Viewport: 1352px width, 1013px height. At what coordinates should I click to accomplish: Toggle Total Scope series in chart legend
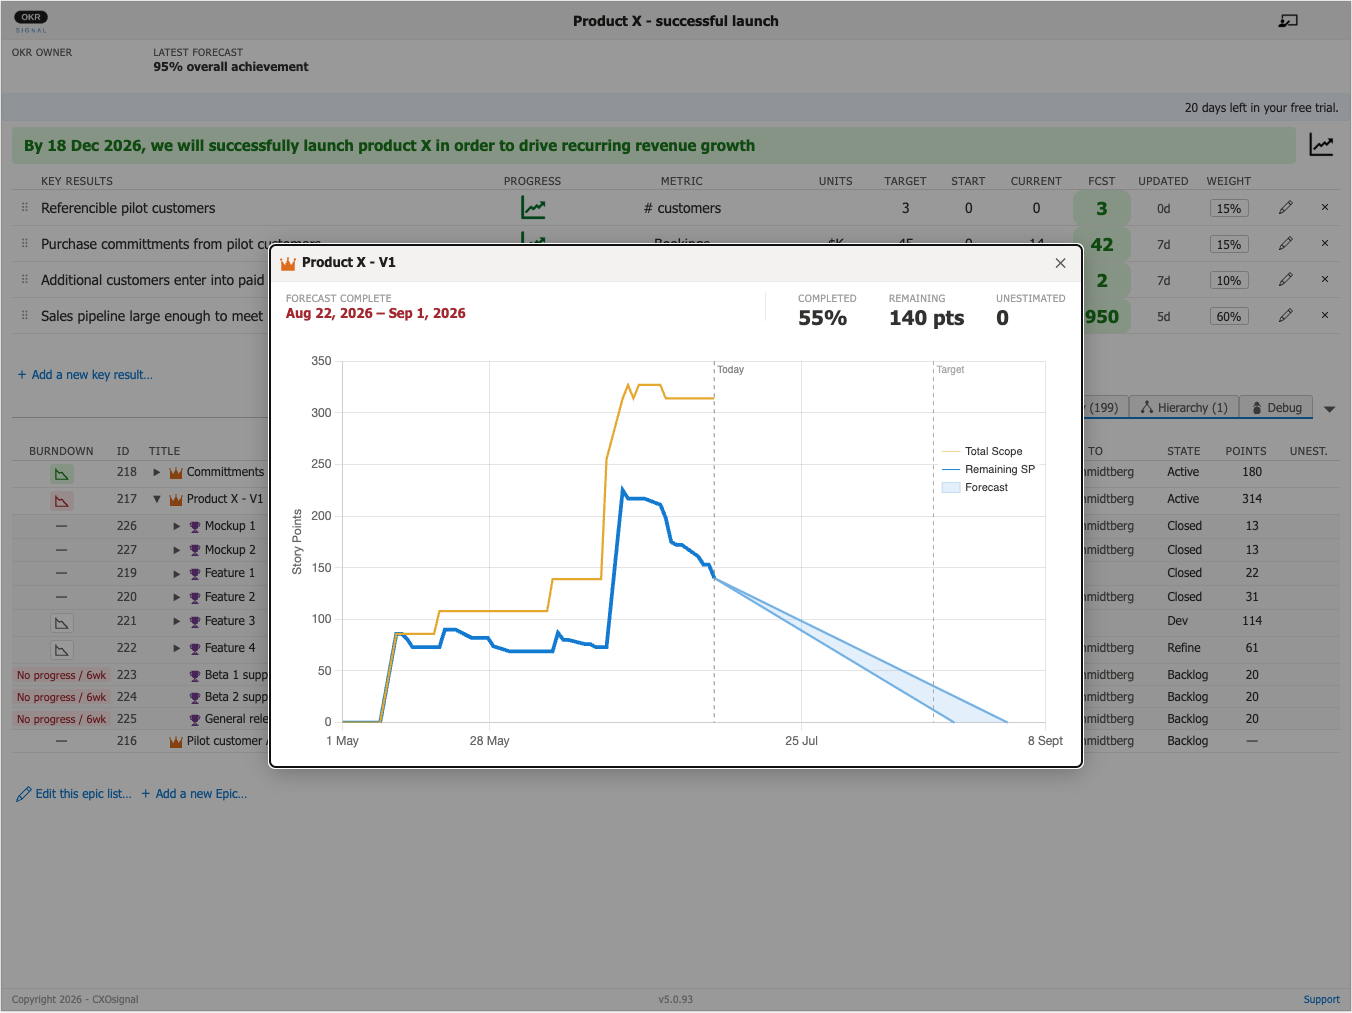coord(982,452)
